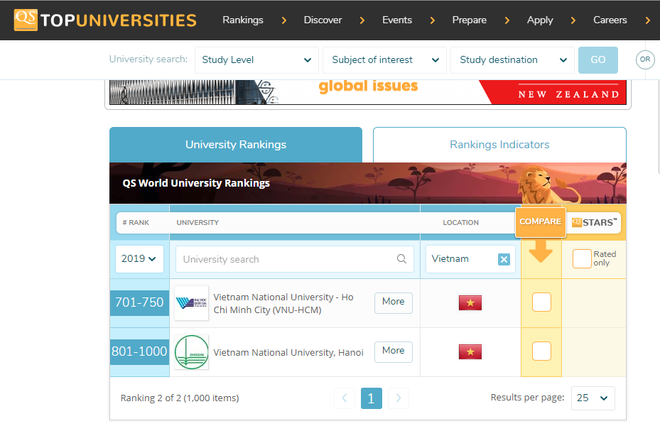The width and height of the screenshot is (660, 423).
Task: Check compare box for Vietnam National University, Hanoi
Action: (541, 351)
